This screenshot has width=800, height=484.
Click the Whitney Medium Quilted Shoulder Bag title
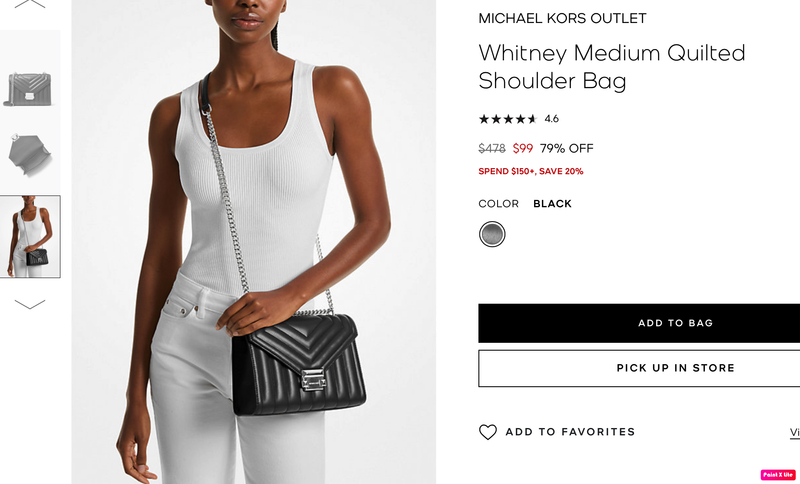tap(612, 67)
